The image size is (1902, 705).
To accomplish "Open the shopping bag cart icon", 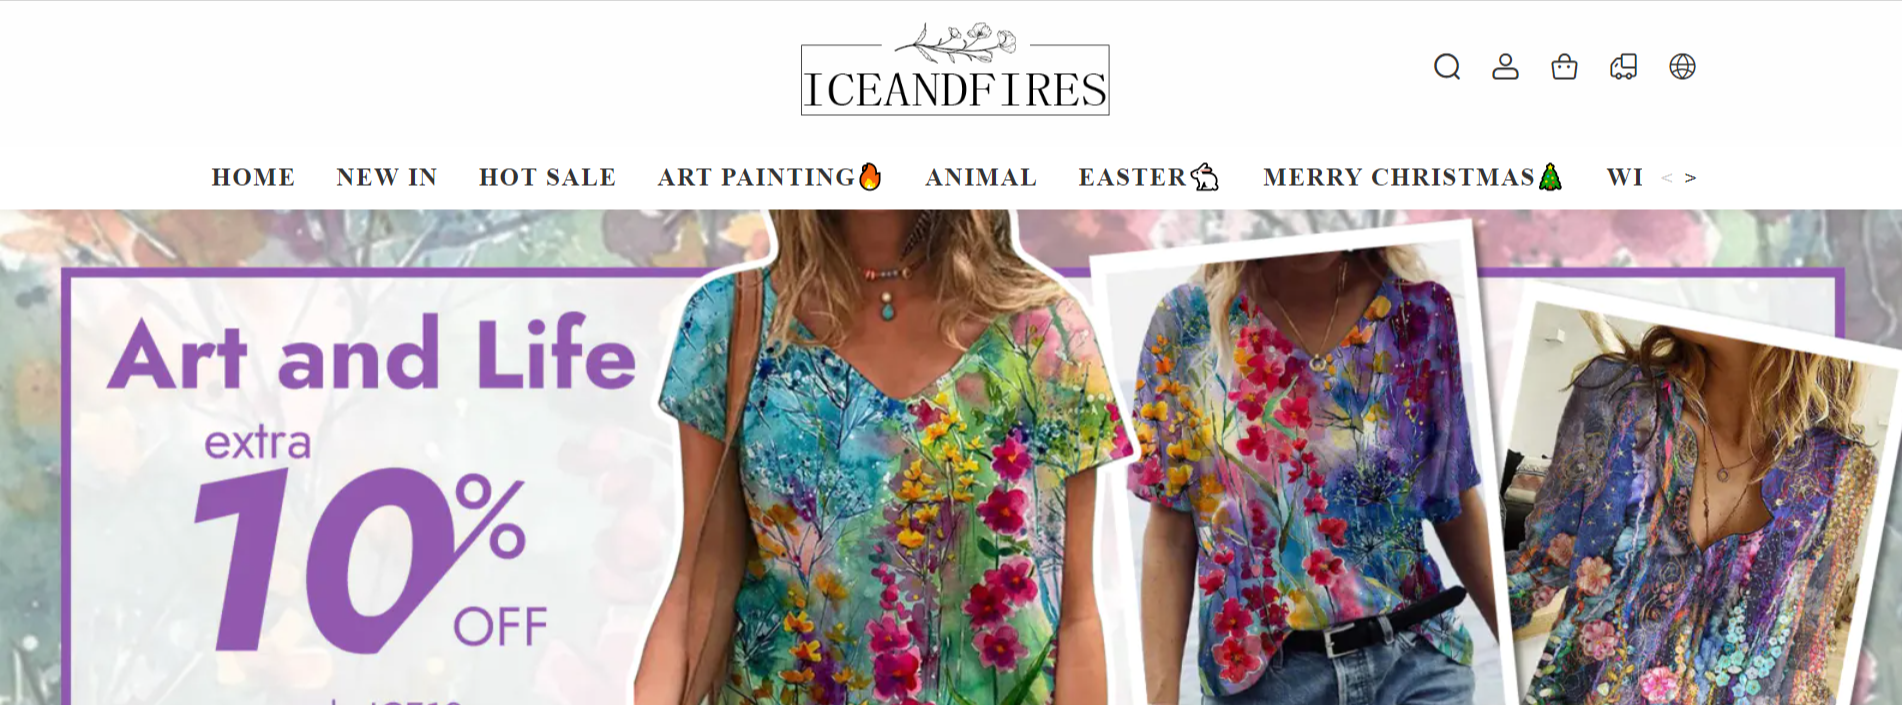I will click(1564, 67).
